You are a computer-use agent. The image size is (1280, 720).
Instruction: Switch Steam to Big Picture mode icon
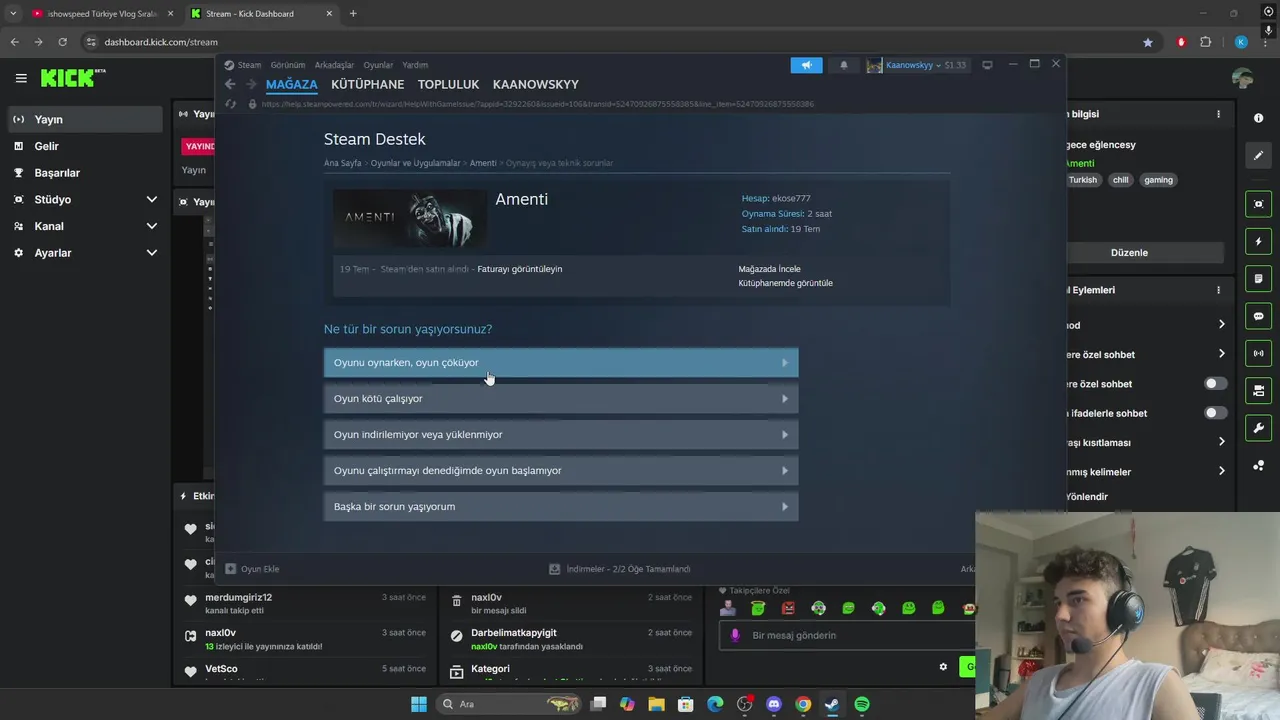[x=987, y=65]
